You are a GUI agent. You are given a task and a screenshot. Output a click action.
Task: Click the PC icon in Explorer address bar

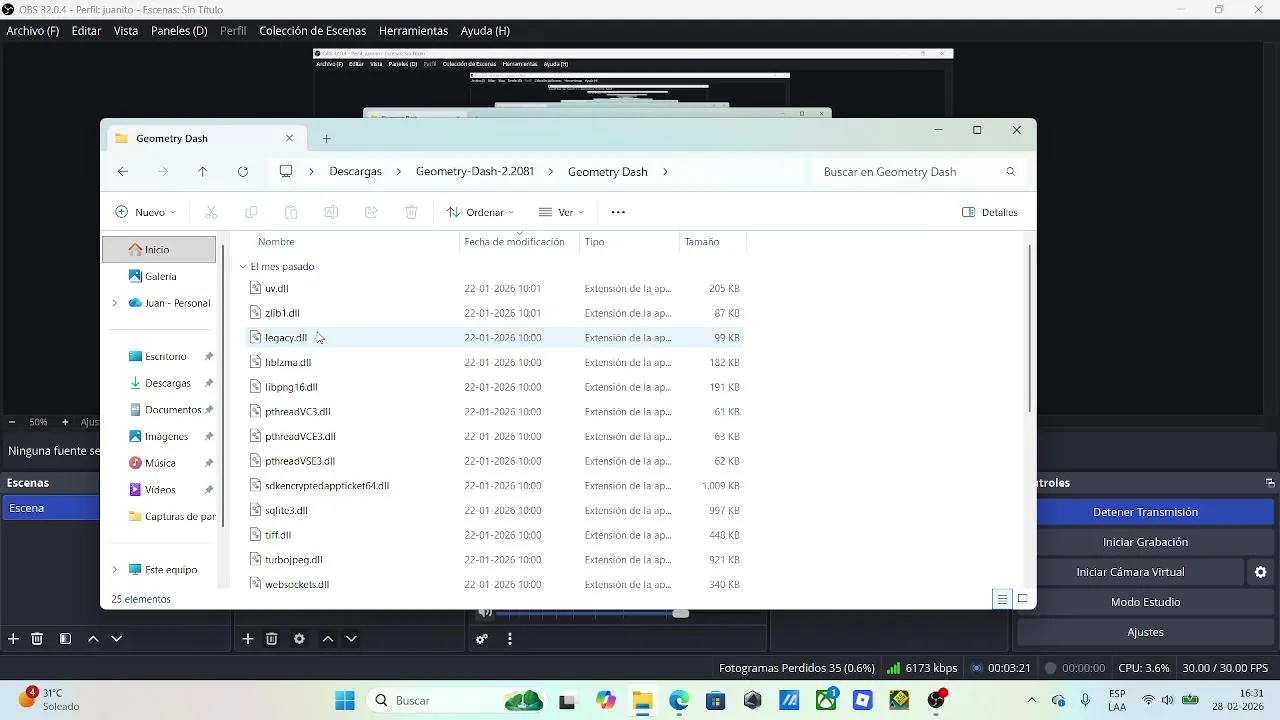[286, 172]
